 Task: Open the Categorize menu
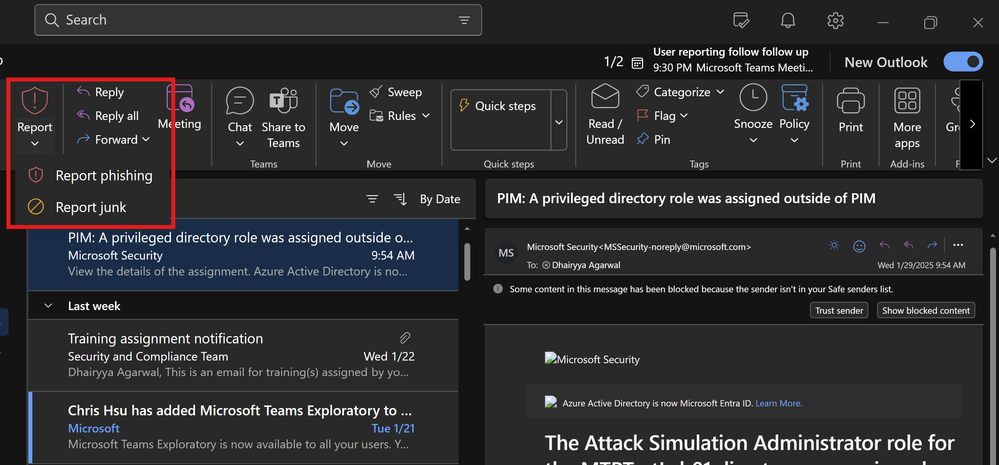680,92
